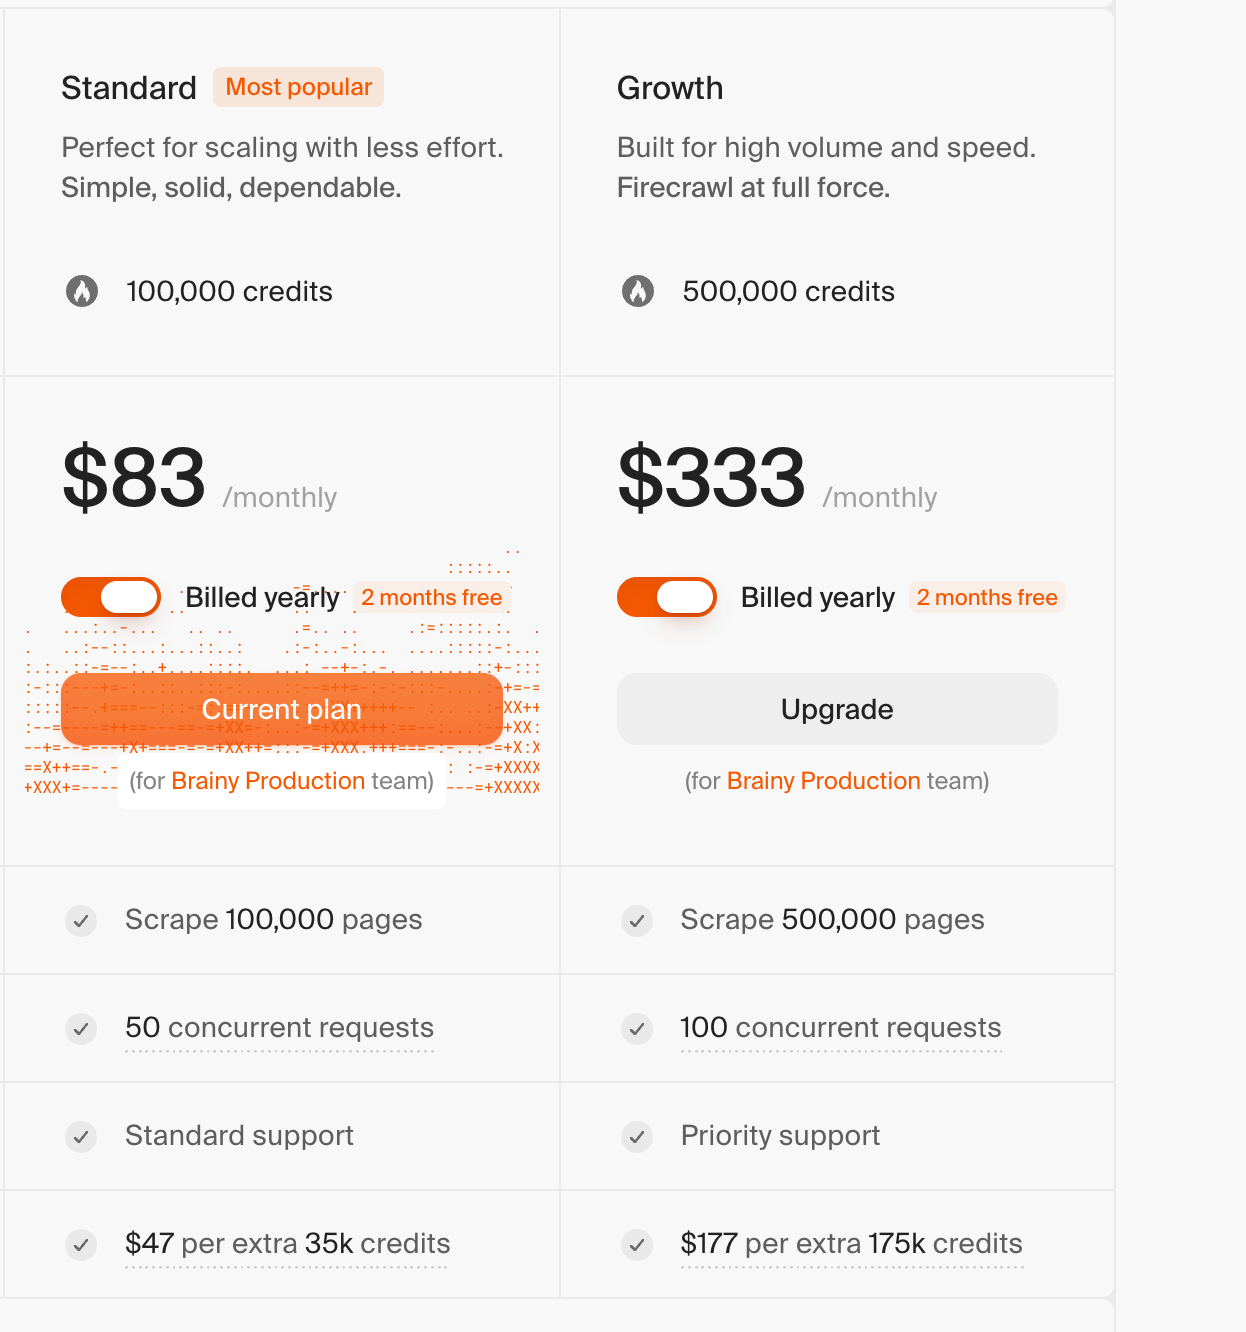Click check icon beside Standard support
Image resolution: width=1246 pixels, height=1332 pixels.
coord(81,1136)
